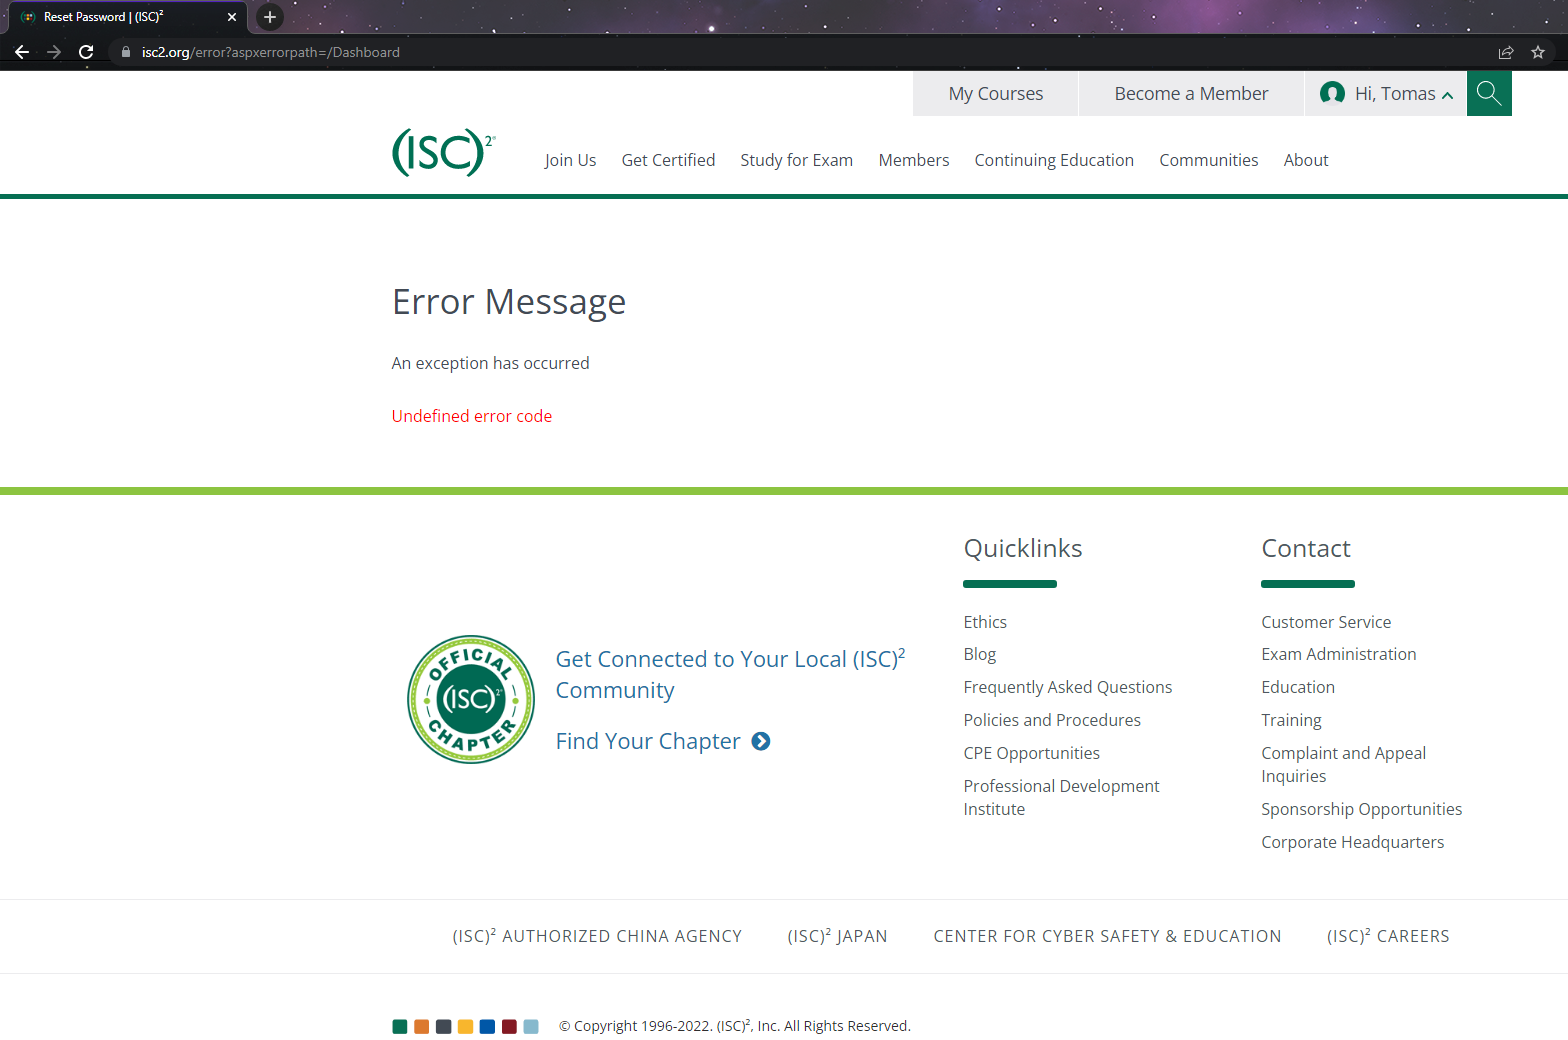Click the green search magnifier icon

pyautogui.click(x=1488, y=94)
